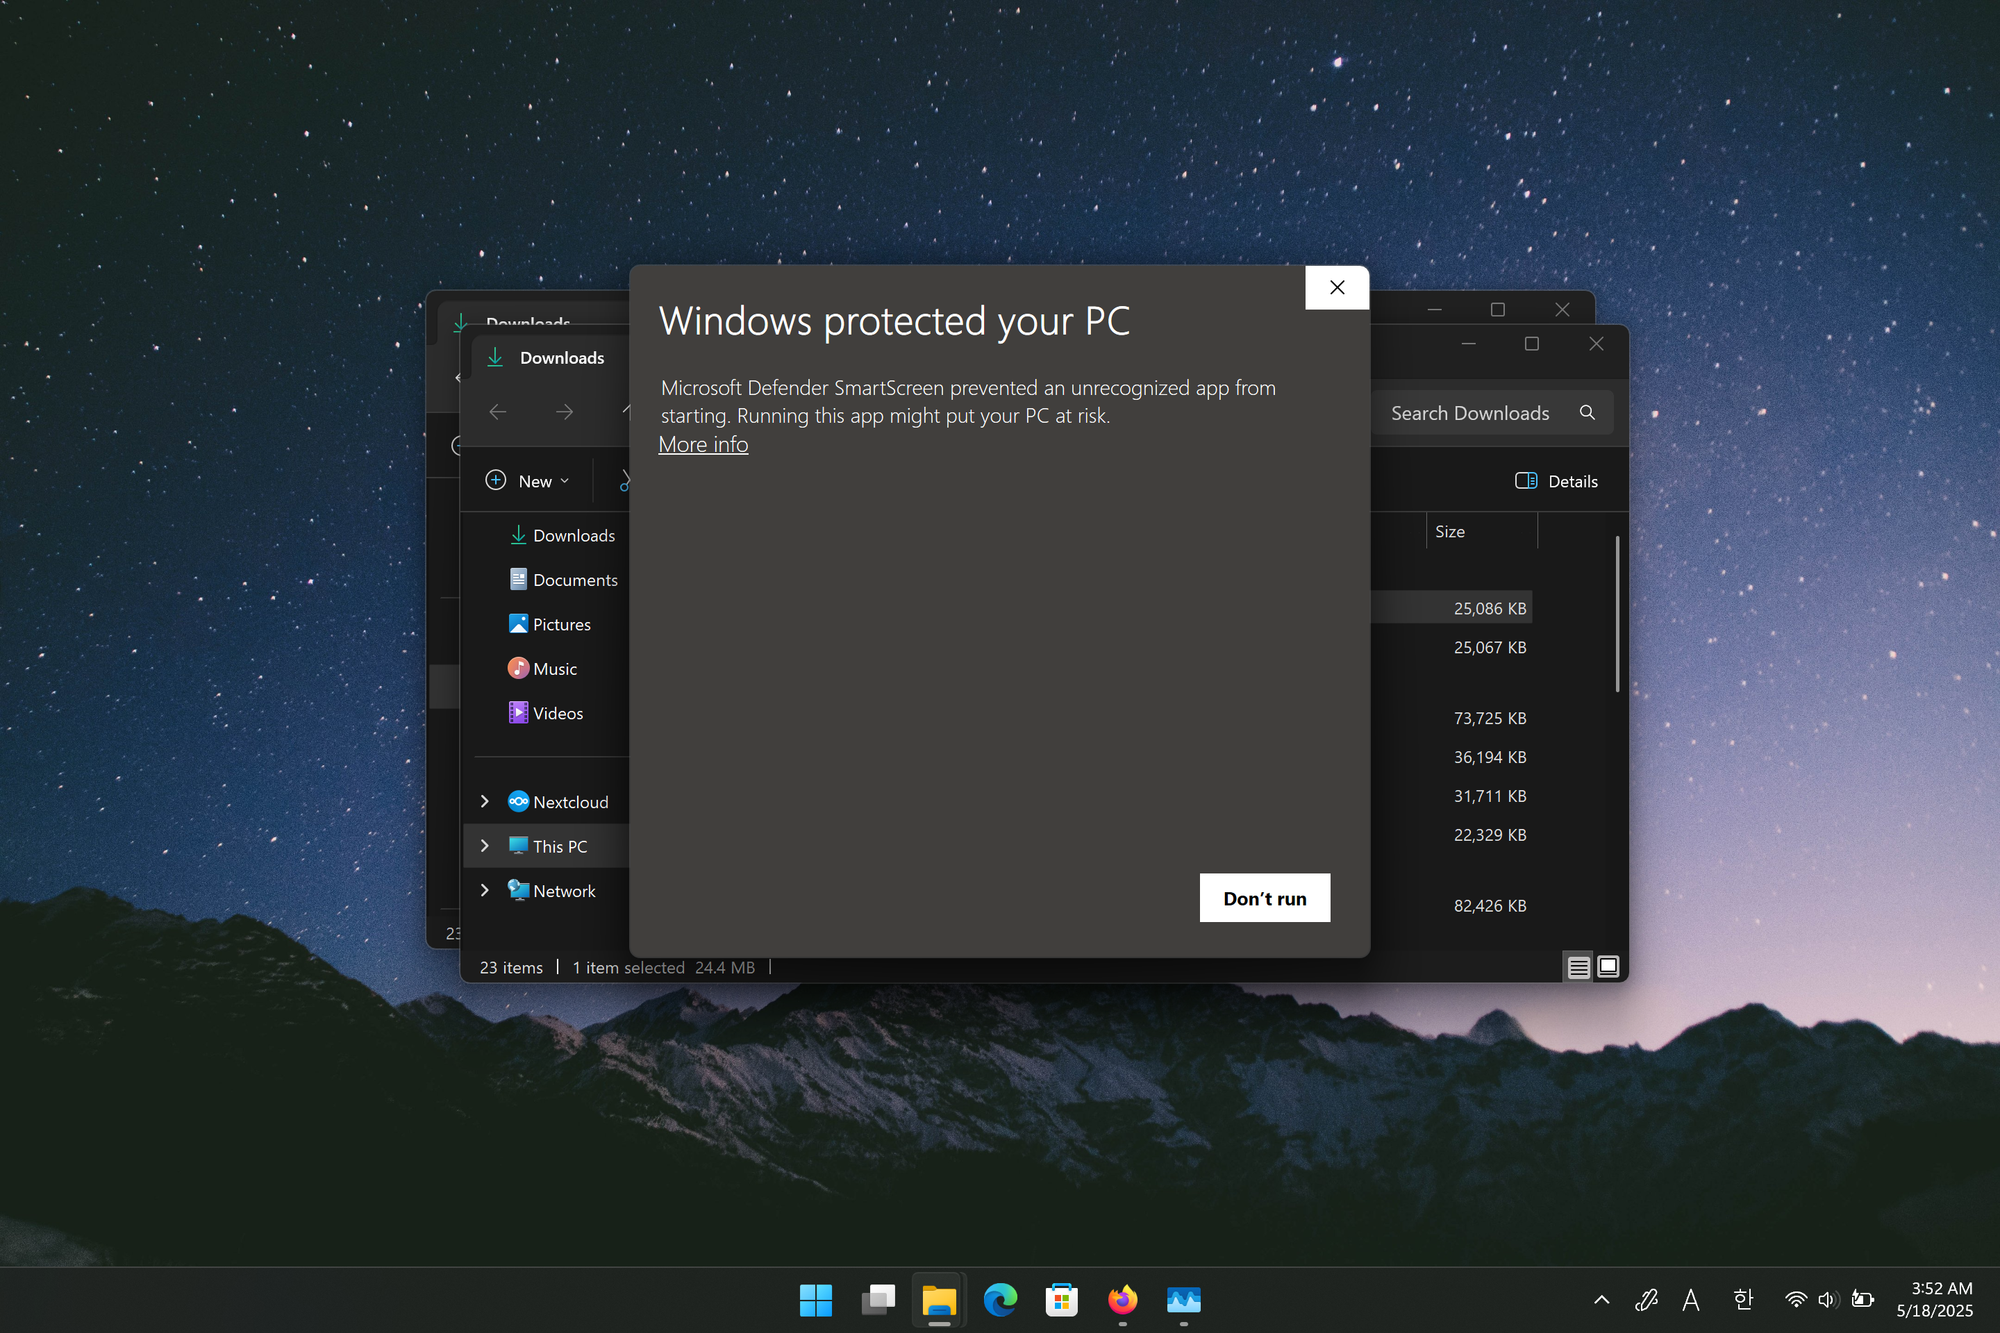This screenshot has height=1333, width=2000.
Task: Toggle the Details pane button
Action: pos(1556,481)
